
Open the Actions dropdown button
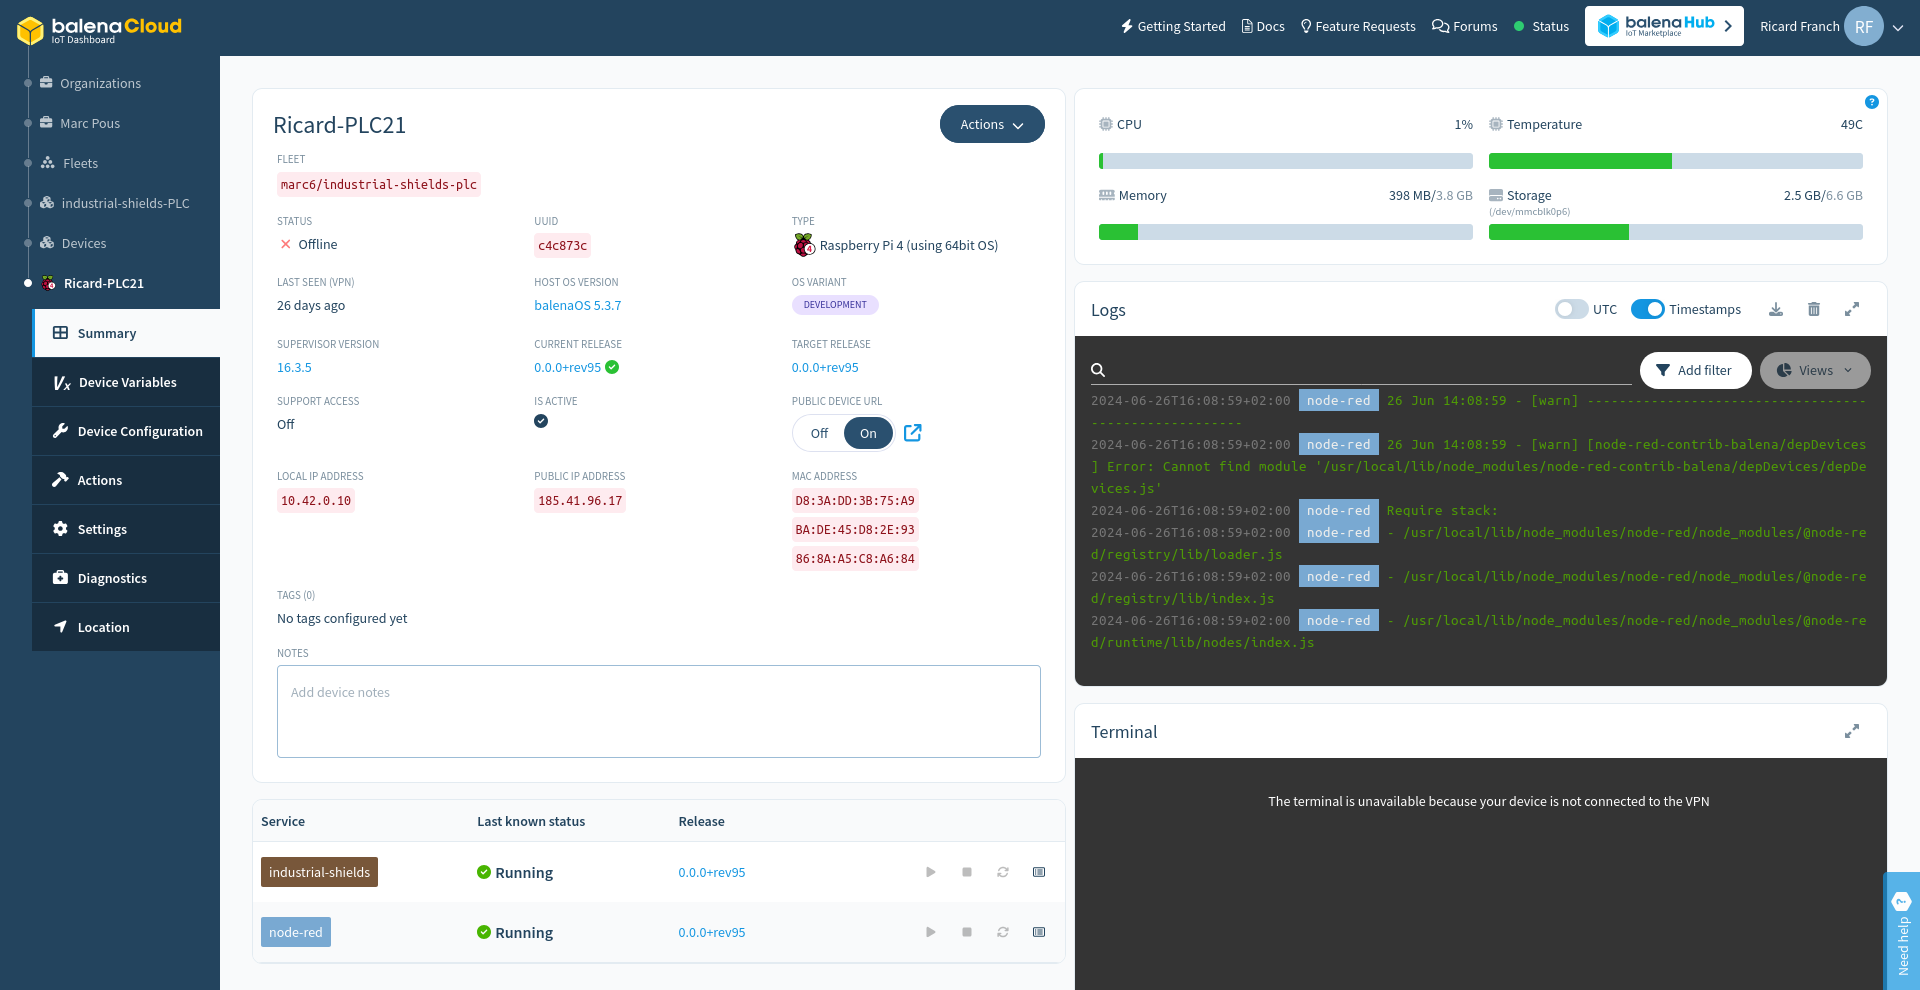click(x=992, y=124)
